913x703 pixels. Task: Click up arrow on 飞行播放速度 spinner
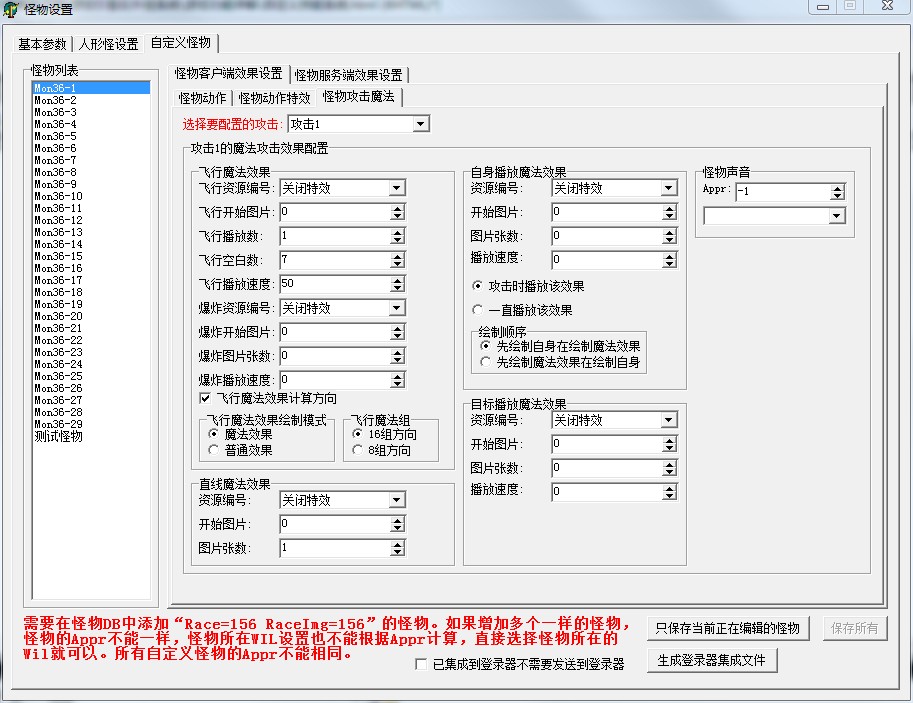(397, 280)
